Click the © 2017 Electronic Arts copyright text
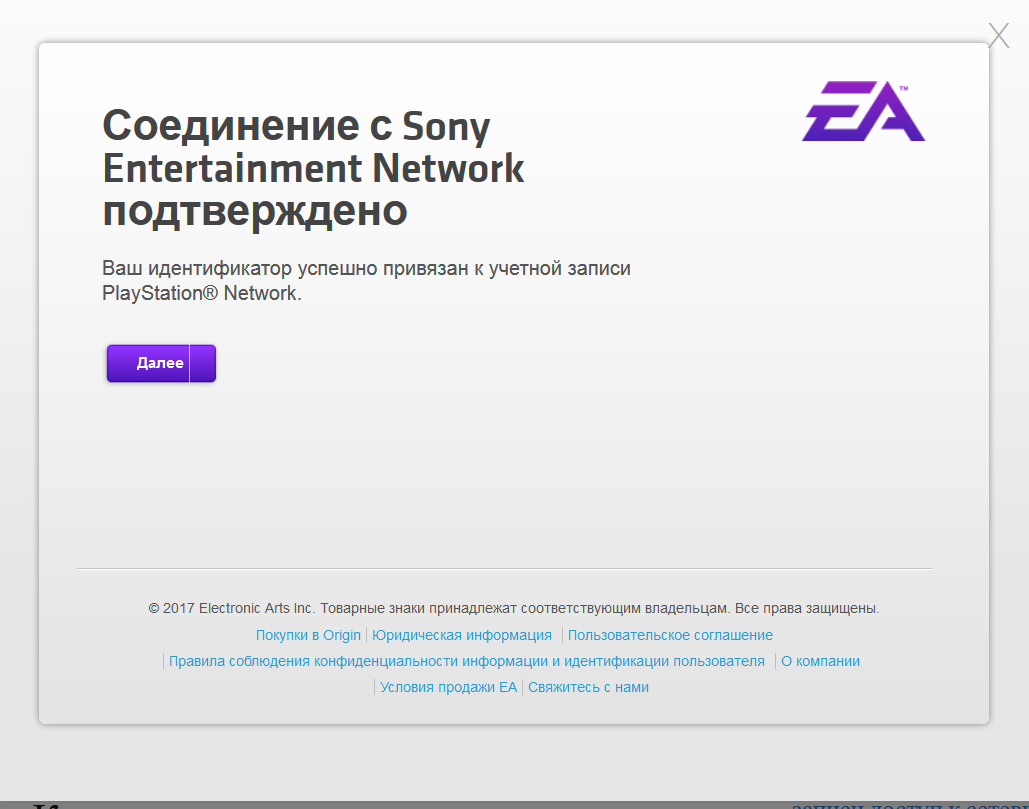 (x=514, y=608)
